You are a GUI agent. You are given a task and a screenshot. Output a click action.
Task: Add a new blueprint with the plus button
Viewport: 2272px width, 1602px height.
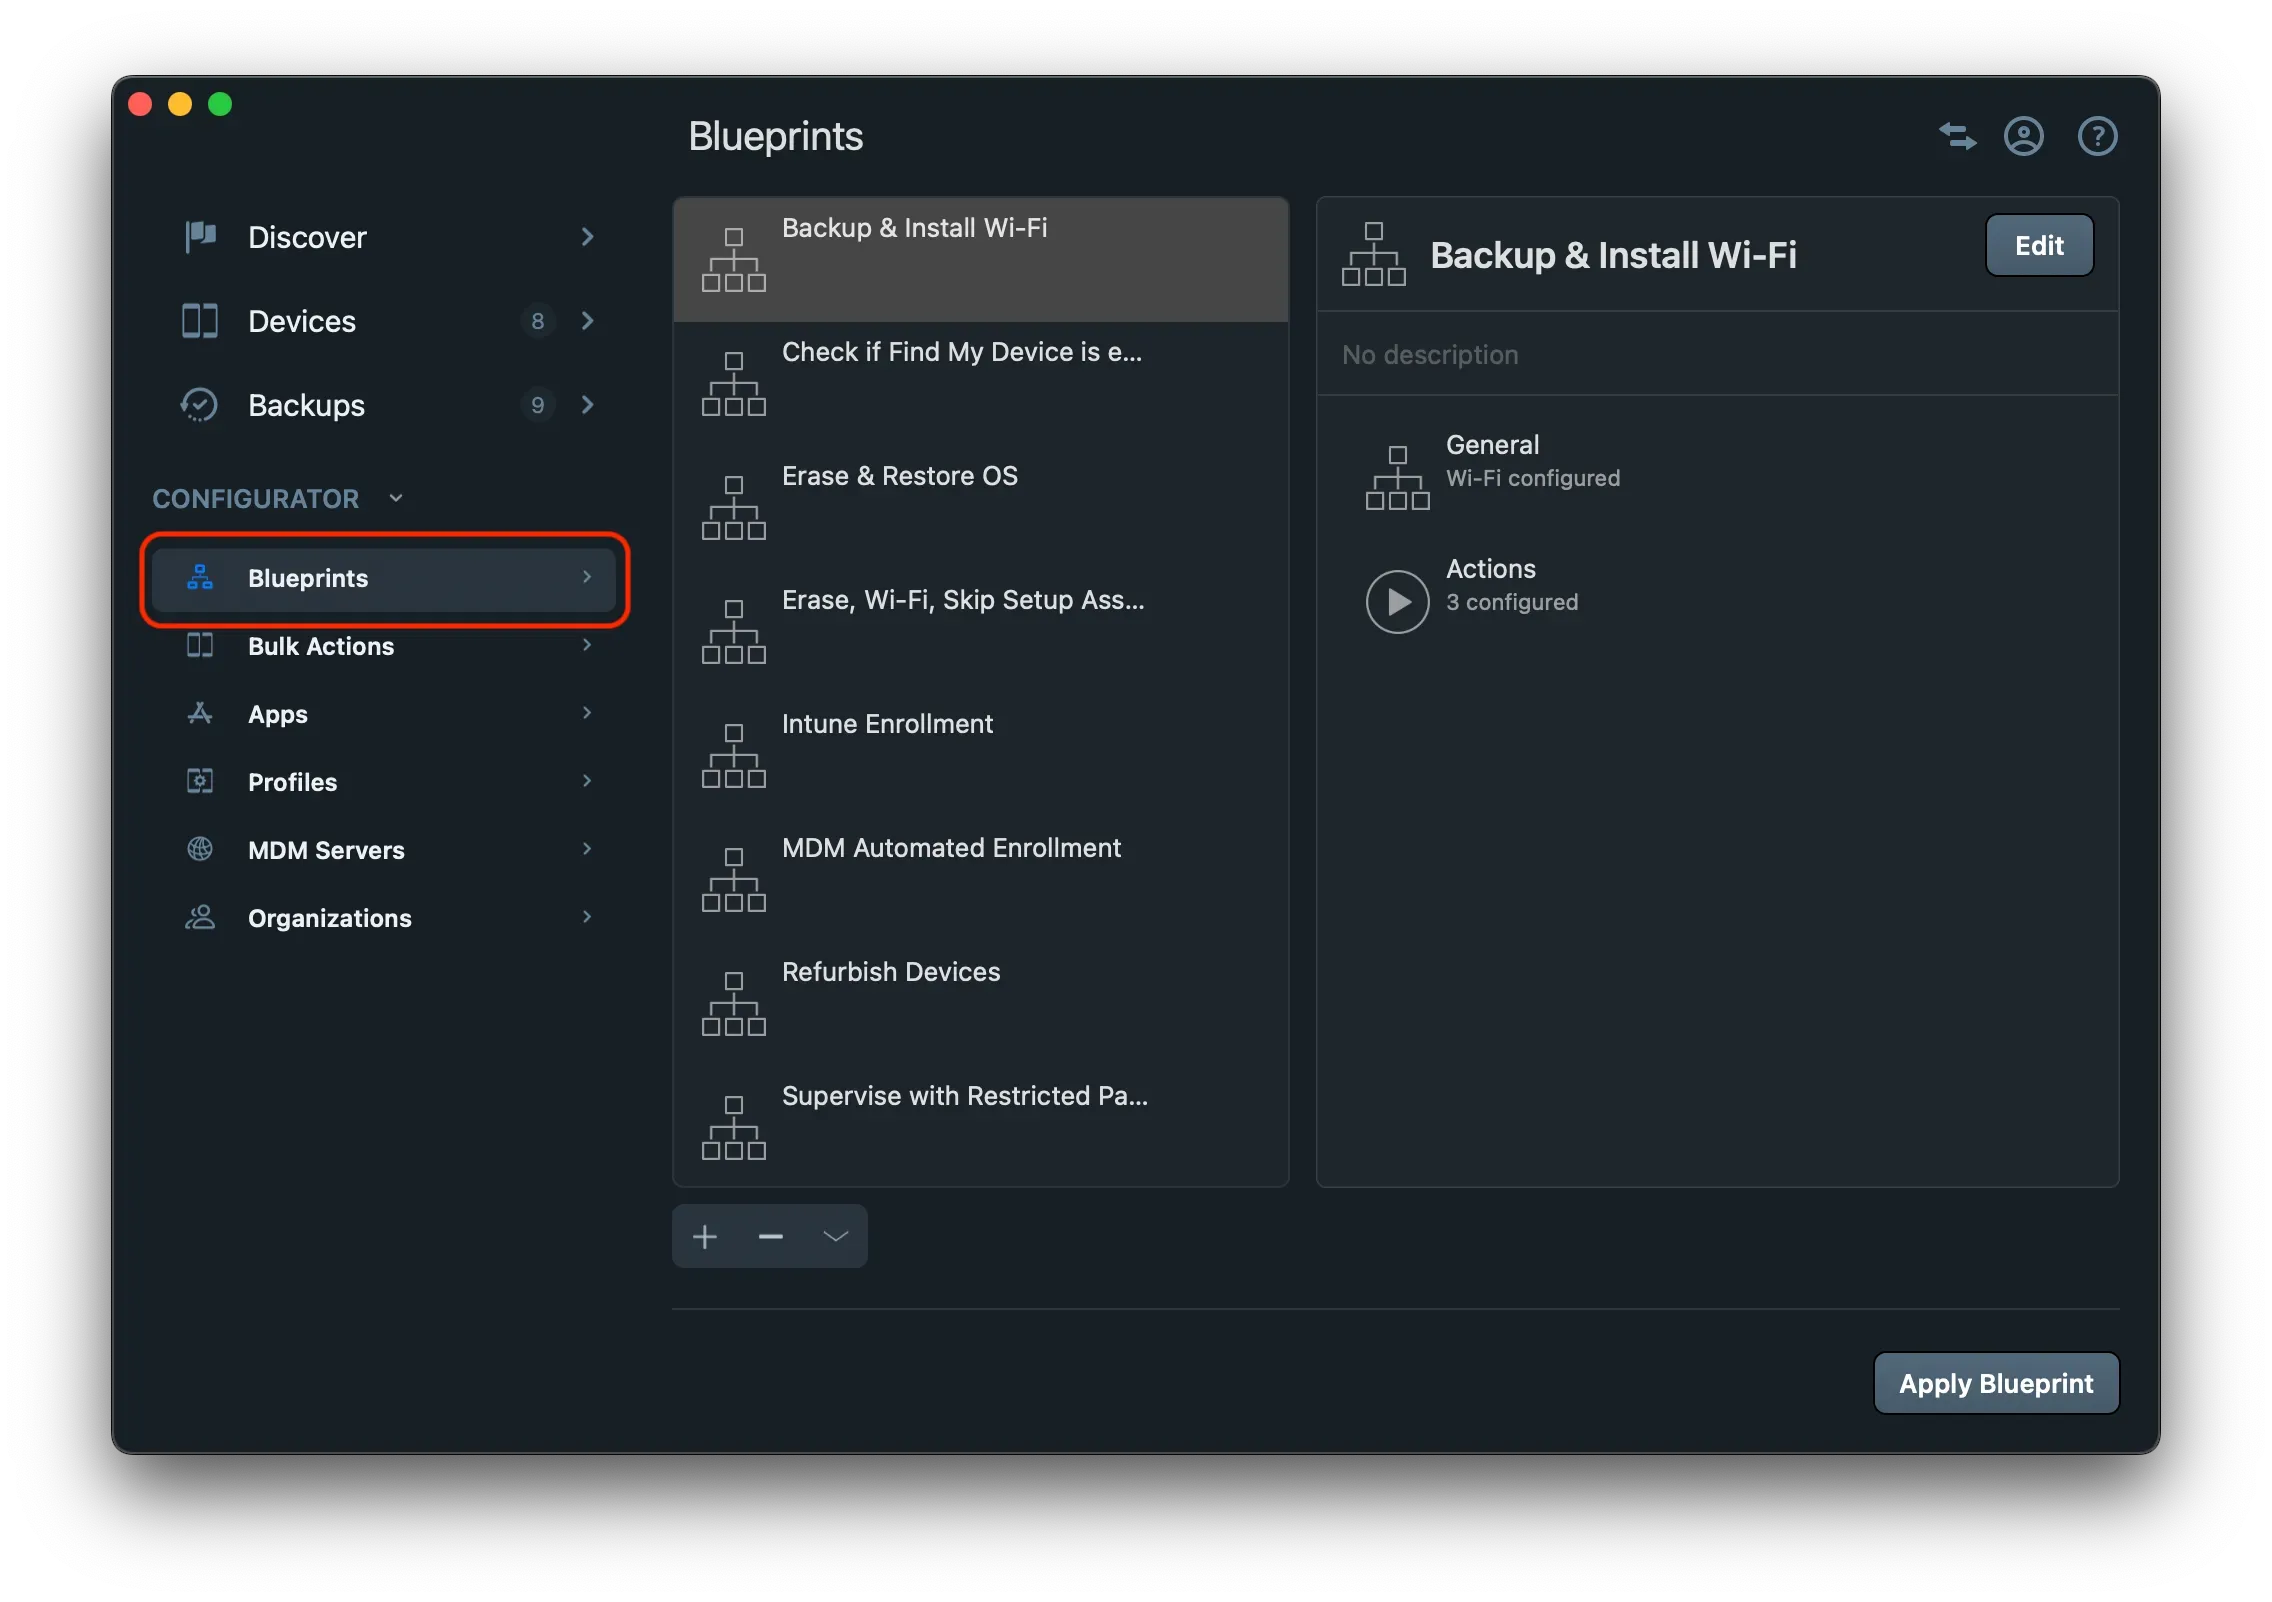tap(704, 1236)
